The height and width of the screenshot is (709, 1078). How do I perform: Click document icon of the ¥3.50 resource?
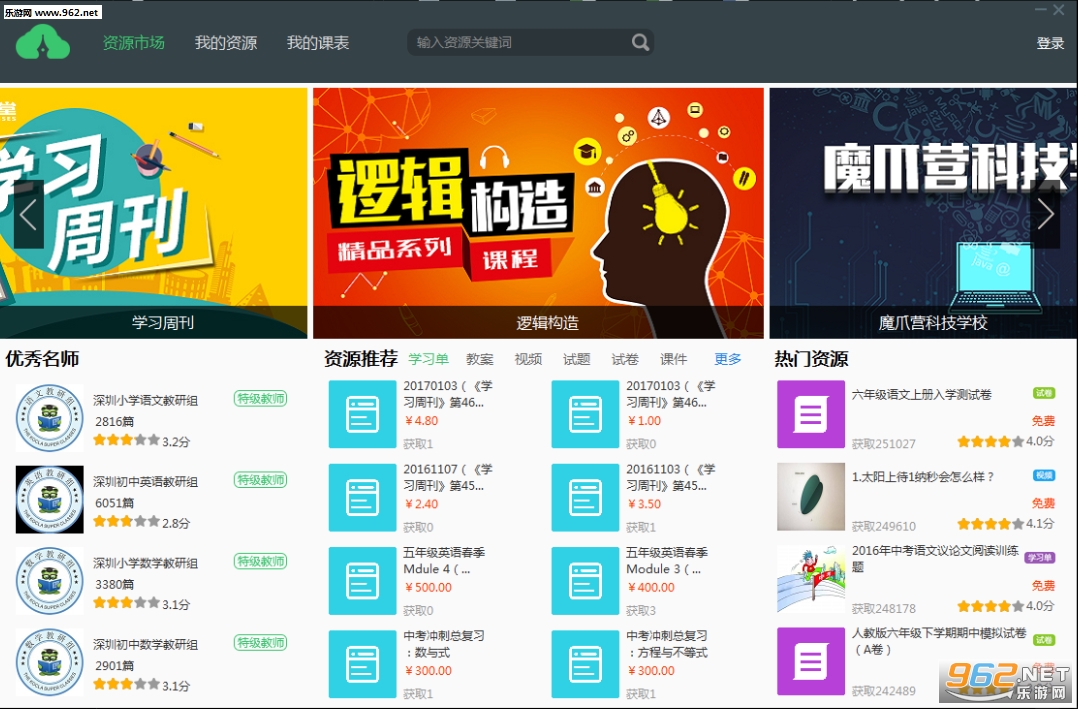click(585, 497)
